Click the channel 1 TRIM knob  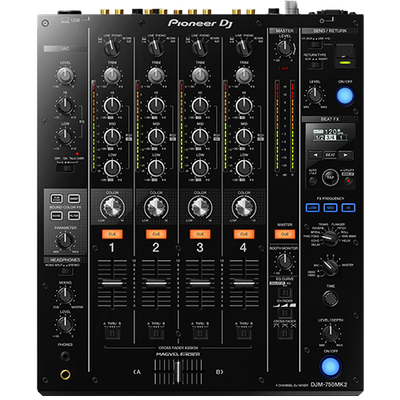point(112,76)
